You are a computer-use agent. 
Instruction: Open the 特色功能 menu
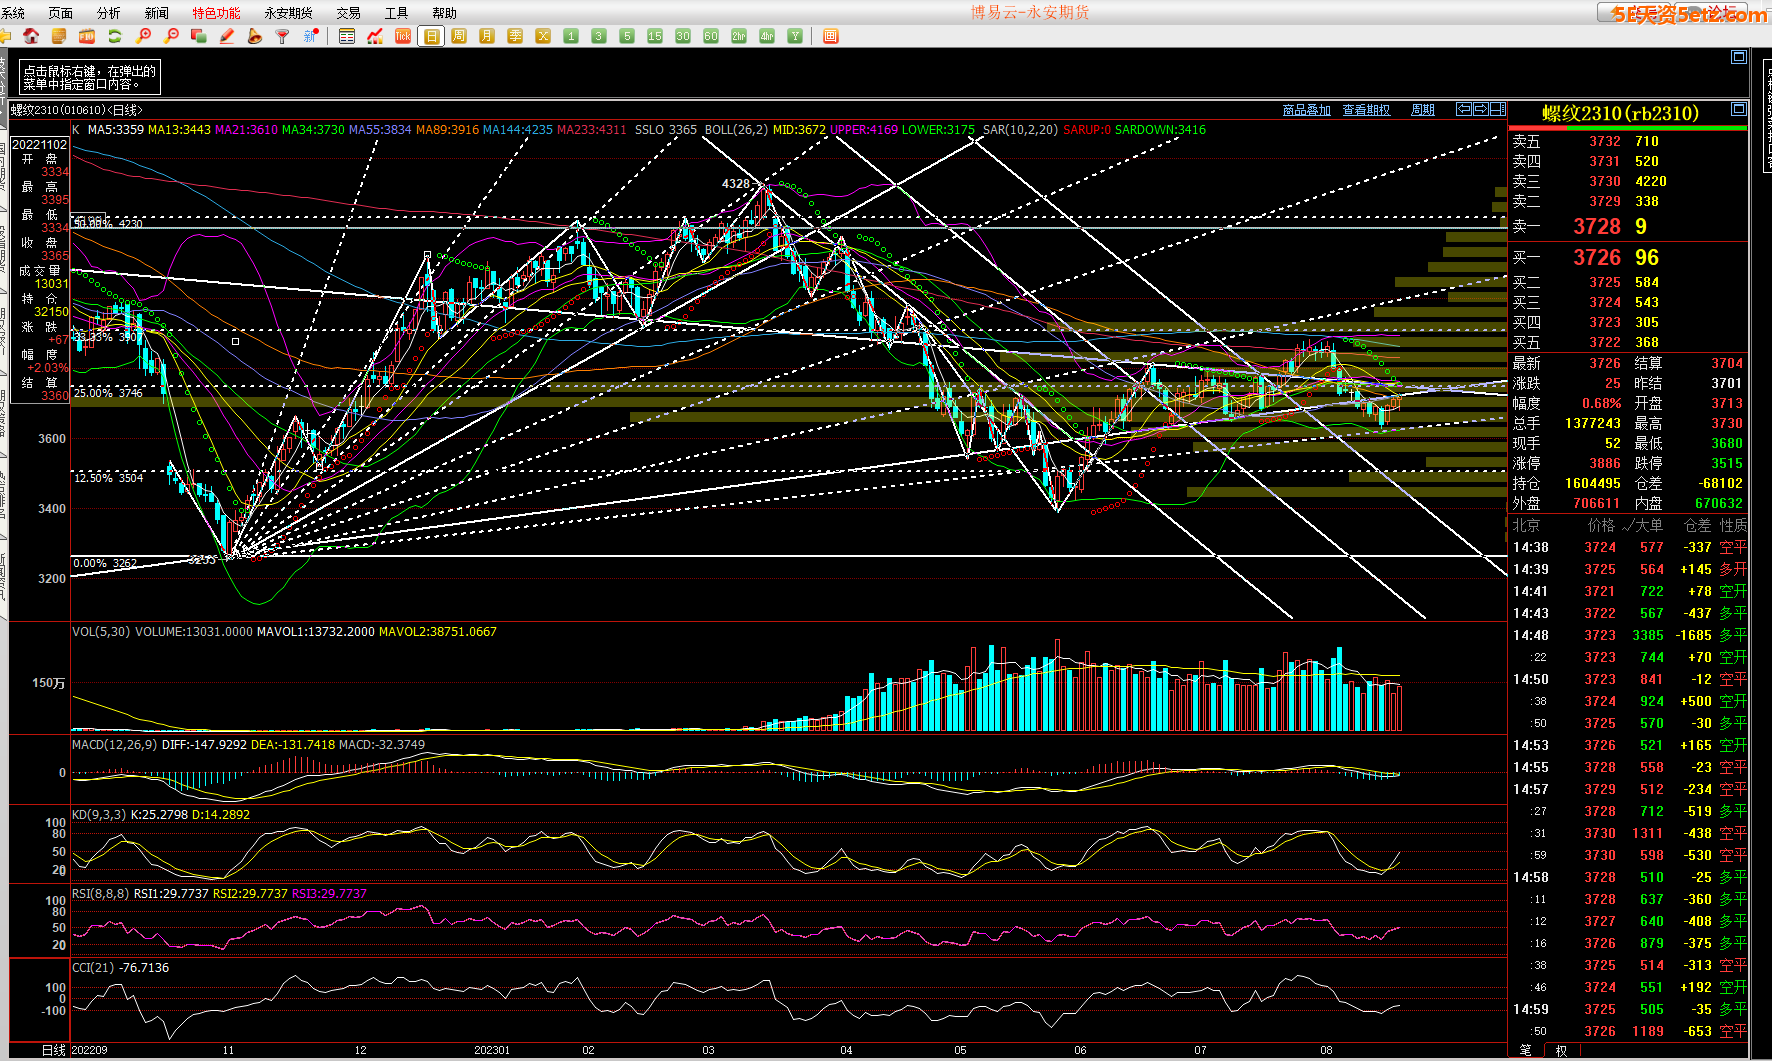click(x=216, y=13)
